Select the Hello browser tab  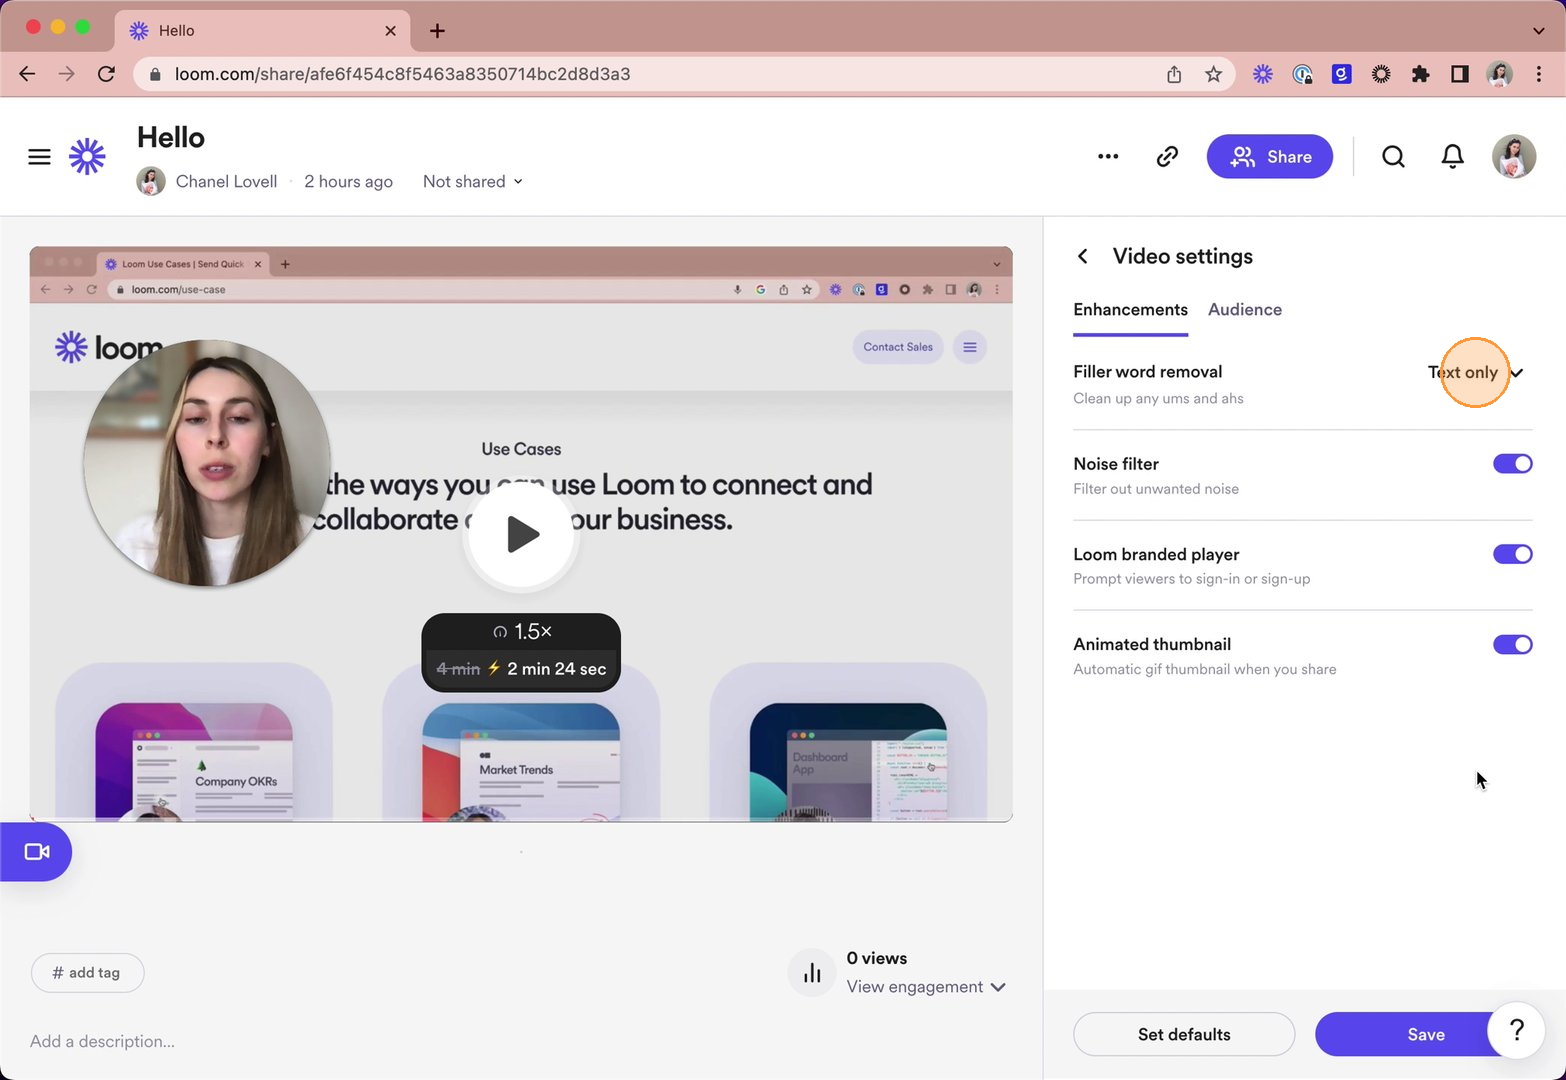(262, 31)
